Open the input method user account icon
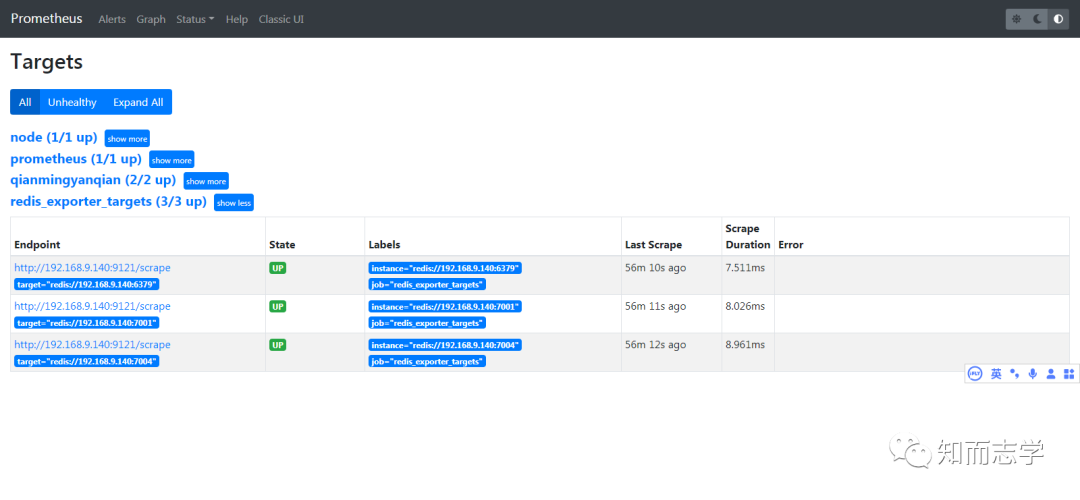 pyautogui.click(x=1051, y=374)
